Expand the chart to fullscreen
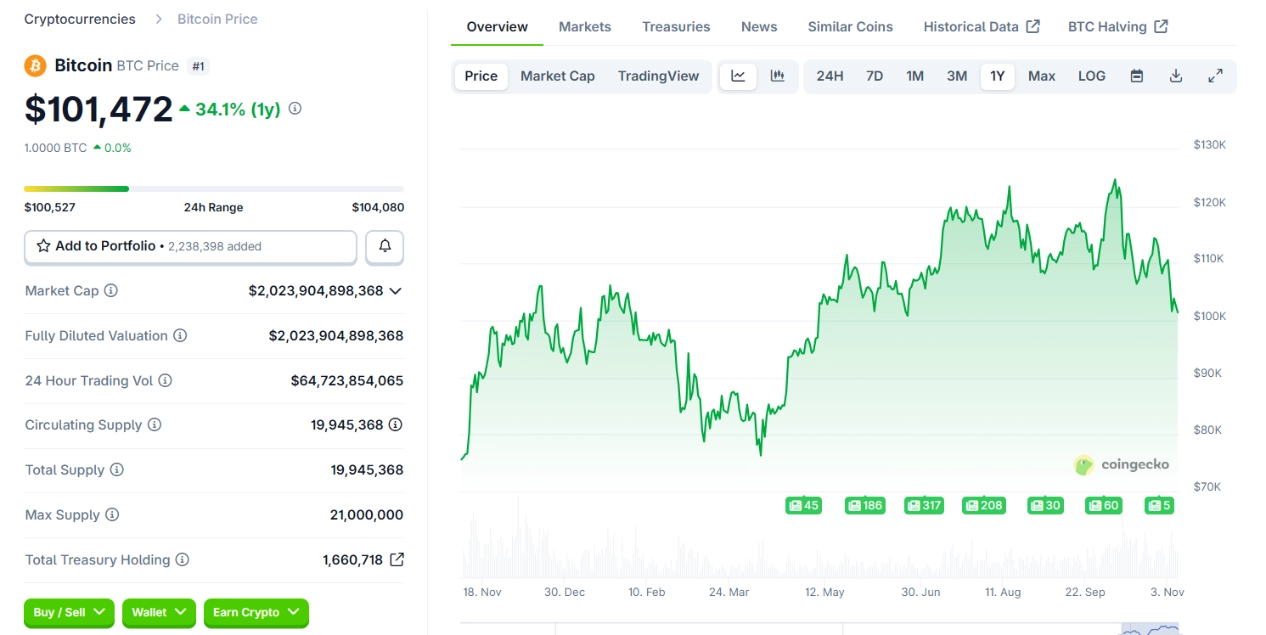The height and width of the screenshot is (635, 1266). pos(1215,75)
